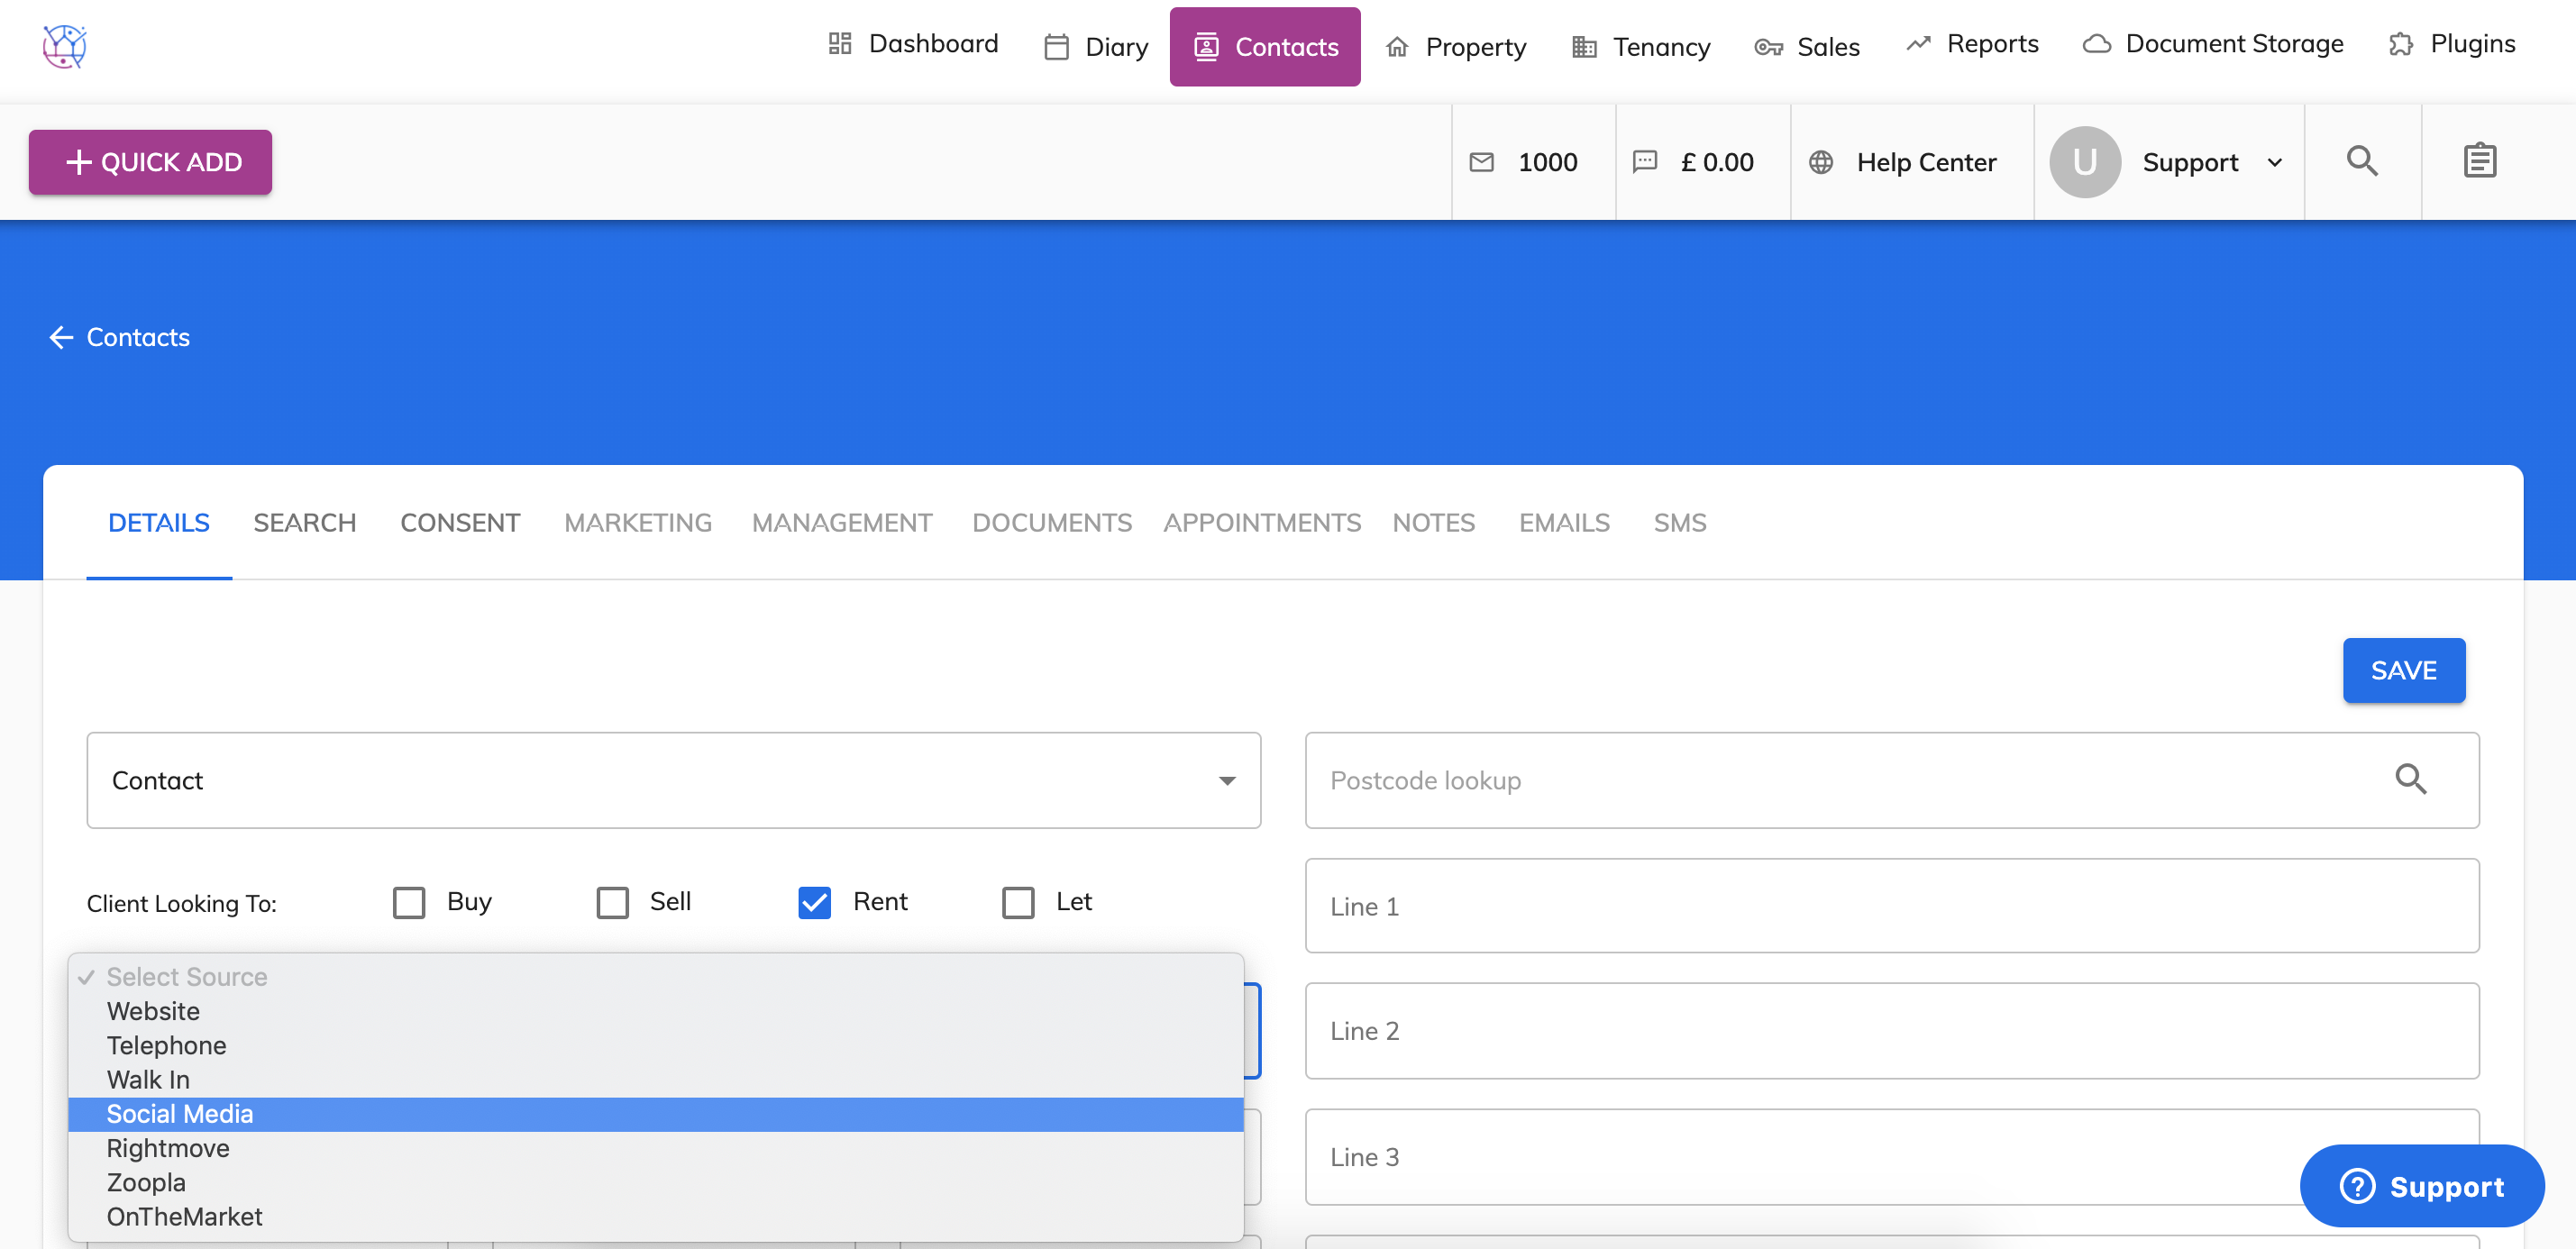Open the Support user menu chevron

(x=2275, y=162)
